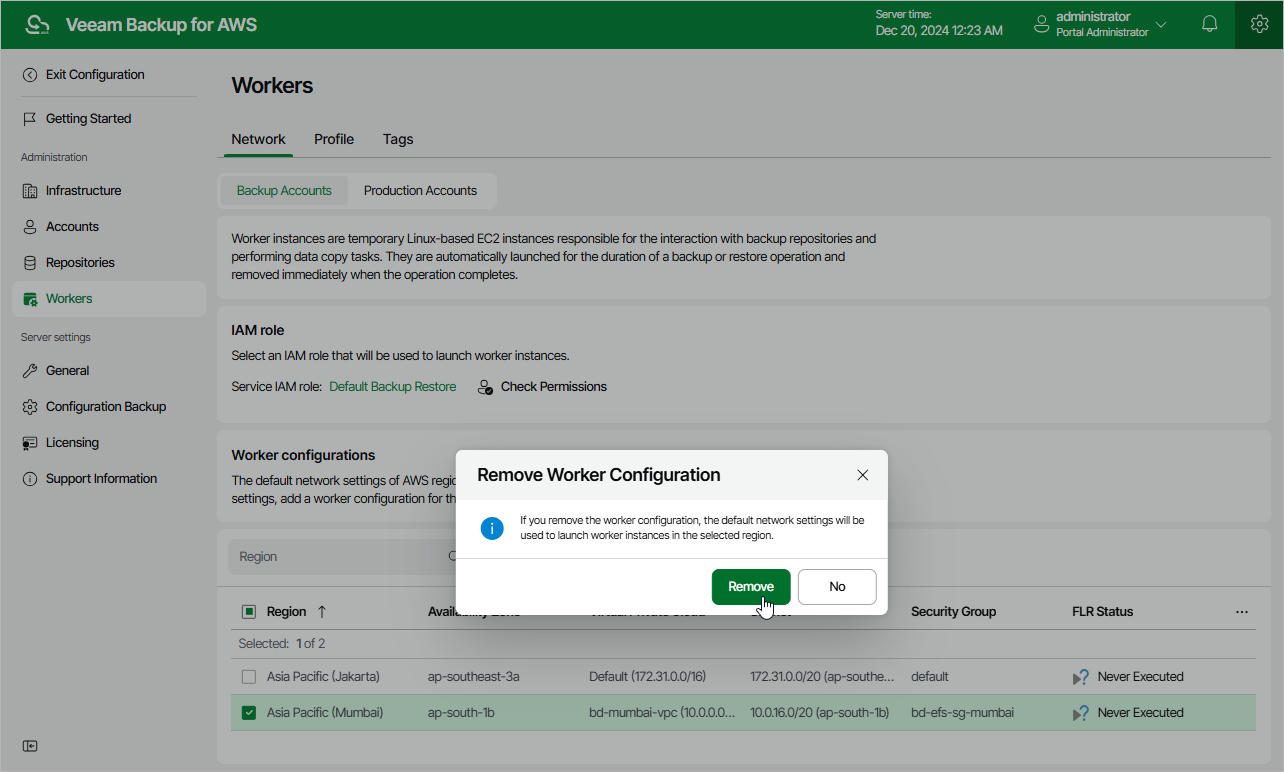1284x772 pixels.
Task: Click the Licensing sidebar icon
Action: pos(30,443)
